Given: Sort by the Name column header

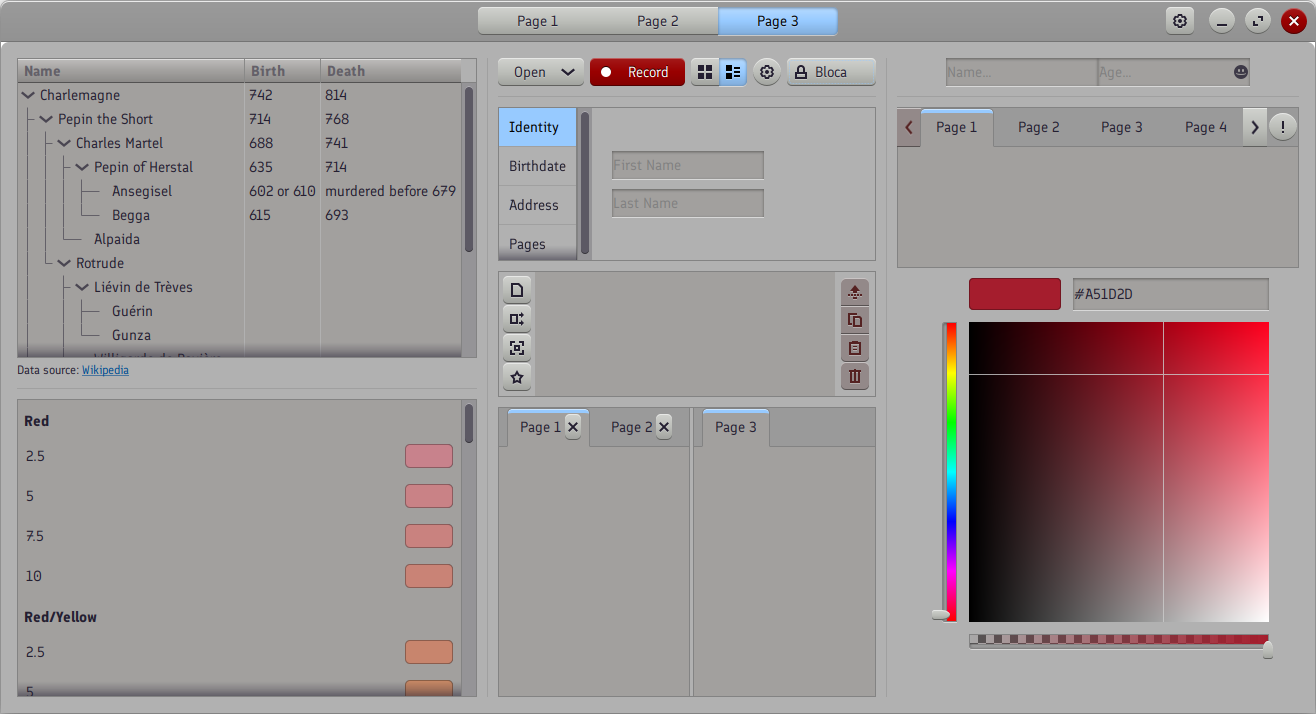Looking at the screenshot, I should [x=131, y=71].
